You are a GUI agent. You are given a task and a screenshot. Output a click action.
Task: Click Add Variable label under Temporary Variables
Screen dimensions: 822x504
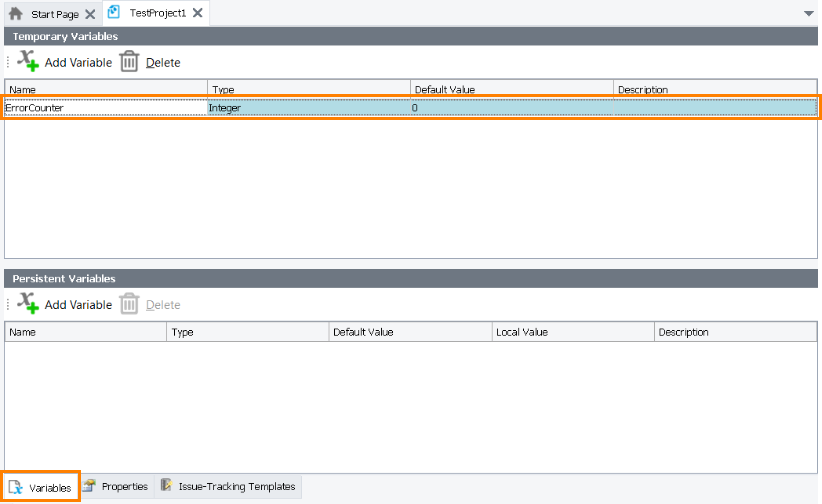(x=78, y=62)
